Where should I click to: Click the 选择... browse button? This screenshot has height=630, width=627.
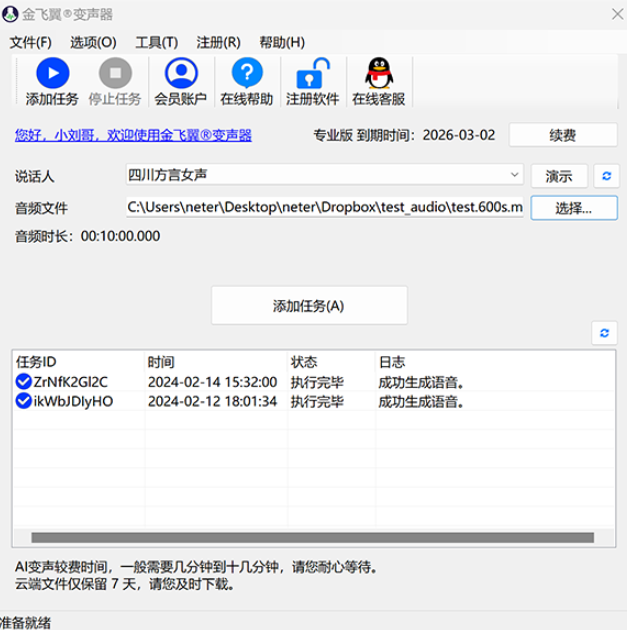574,208
